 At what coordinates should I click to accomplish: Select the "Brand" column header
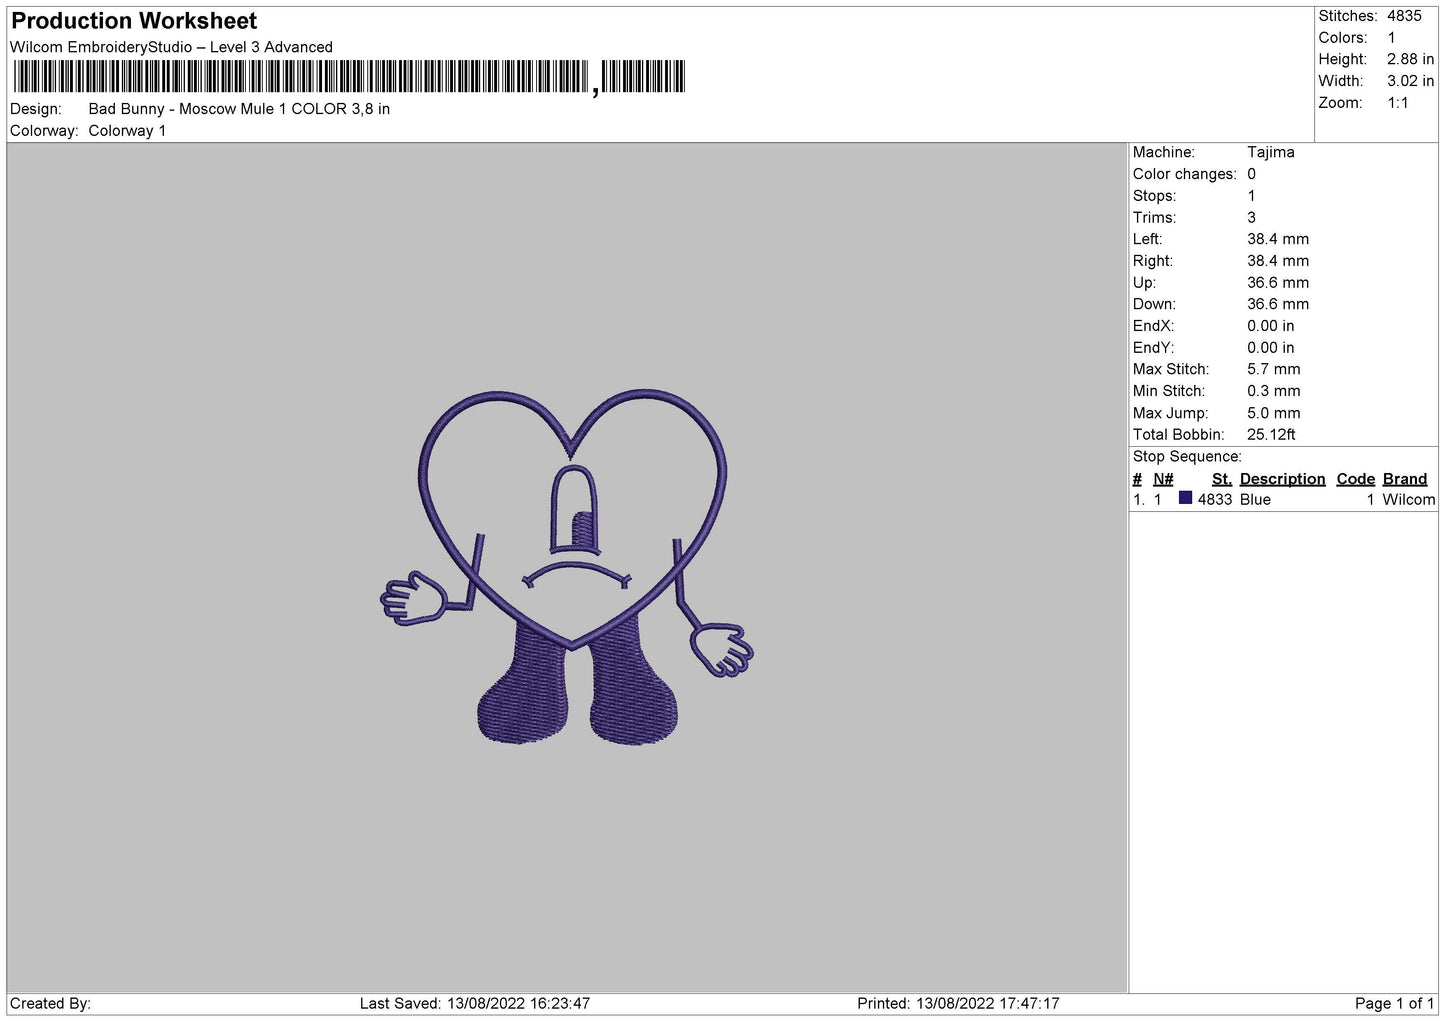pyautogui.click(x=1405, y=479)
